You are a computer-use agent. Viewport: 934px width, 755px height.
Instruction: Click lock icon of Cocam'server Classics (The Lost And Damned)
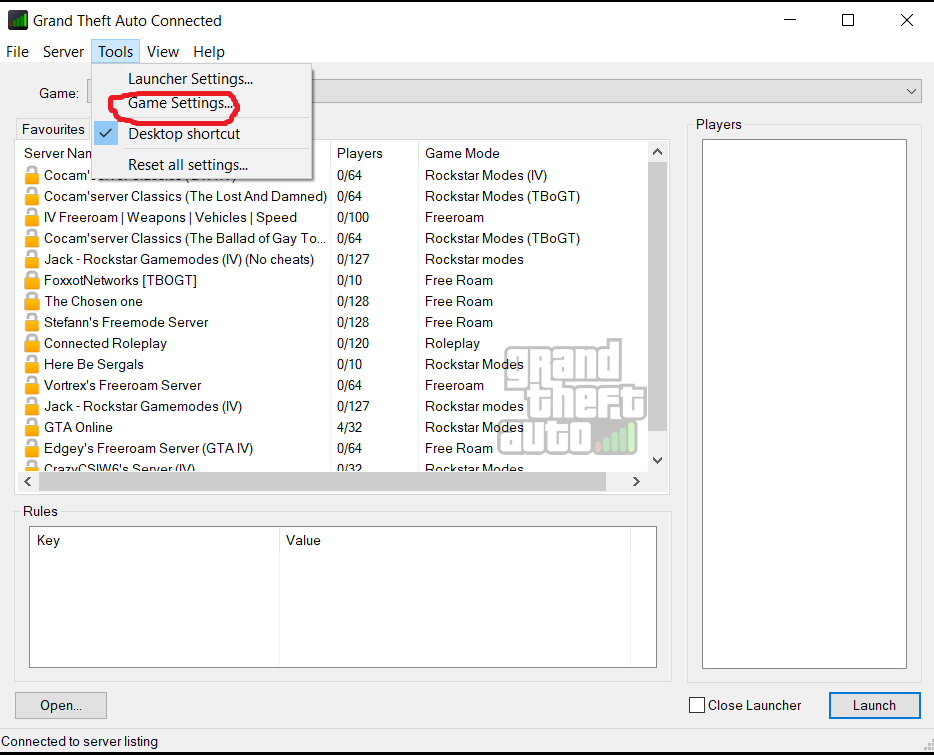tap(32, 197)
